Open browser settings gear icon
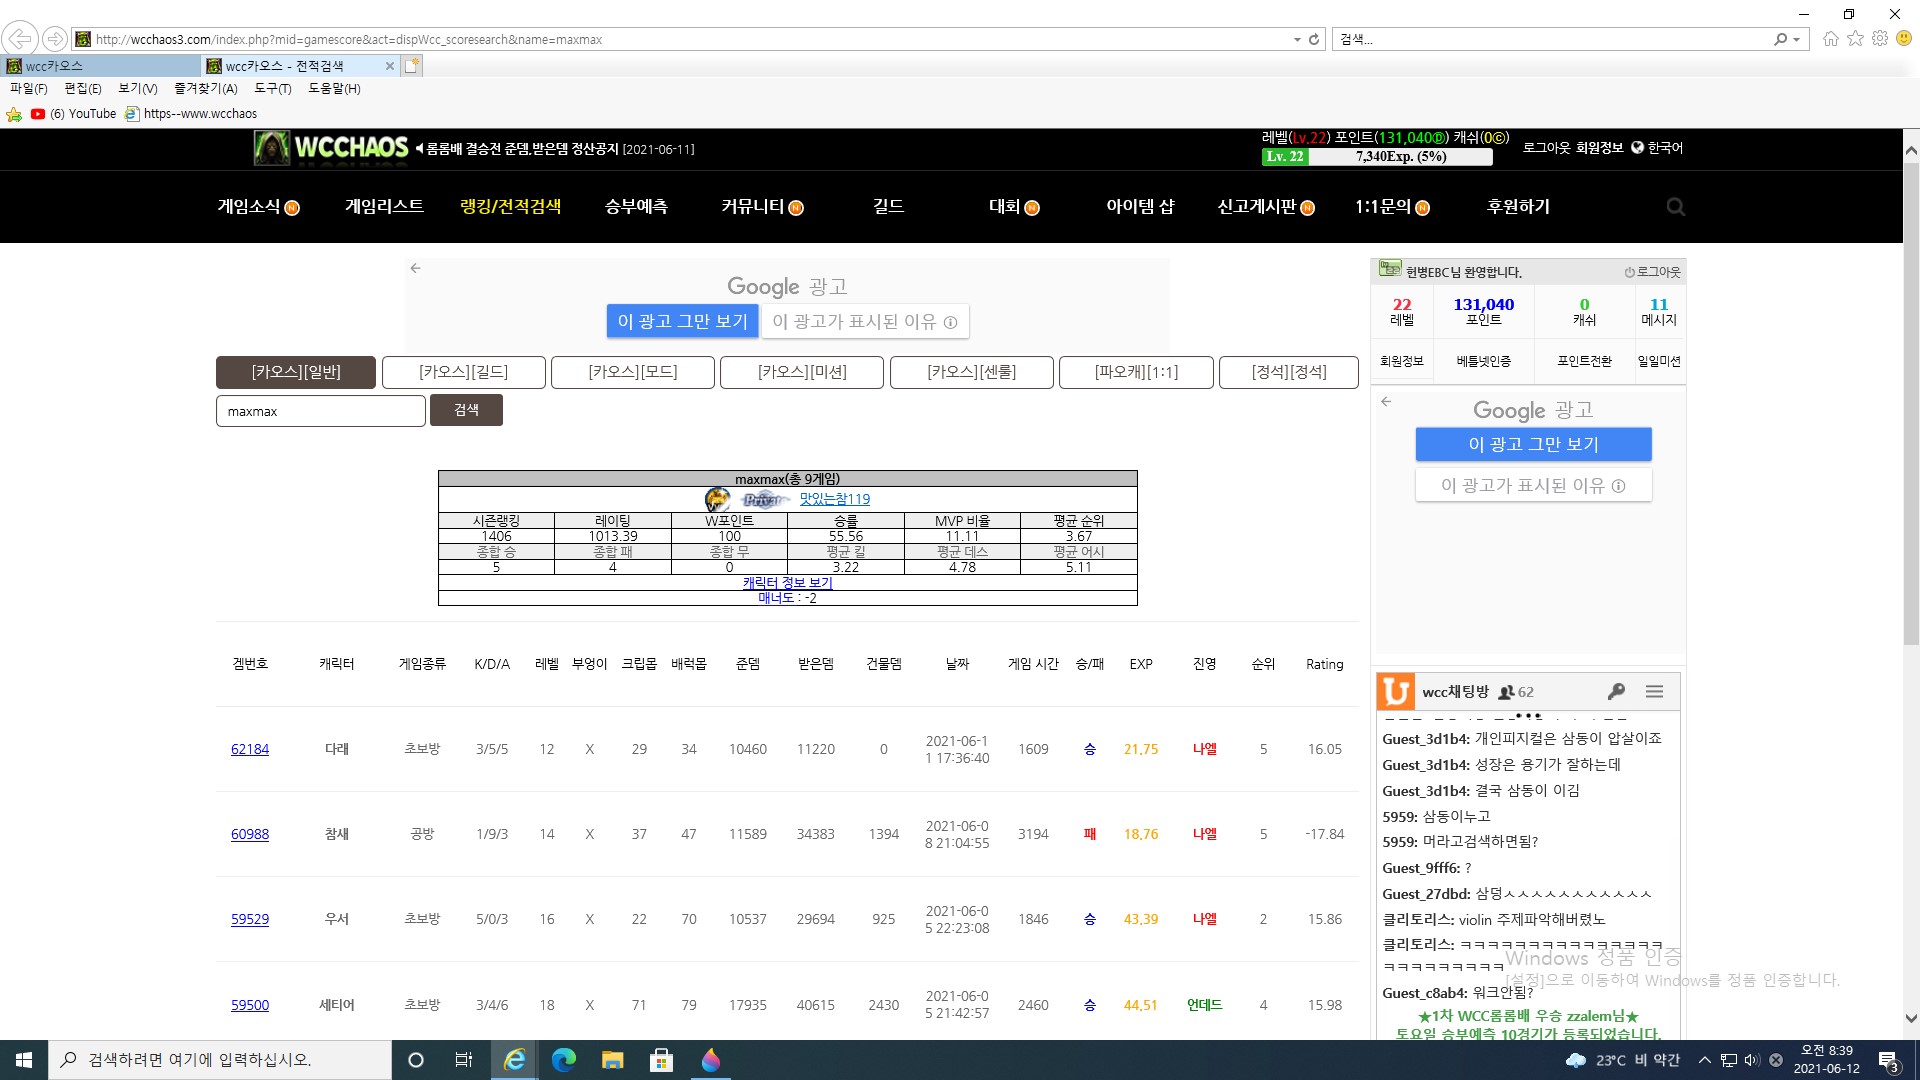The width and height of the screenshot is (1920, 1080). [1880, 39]
